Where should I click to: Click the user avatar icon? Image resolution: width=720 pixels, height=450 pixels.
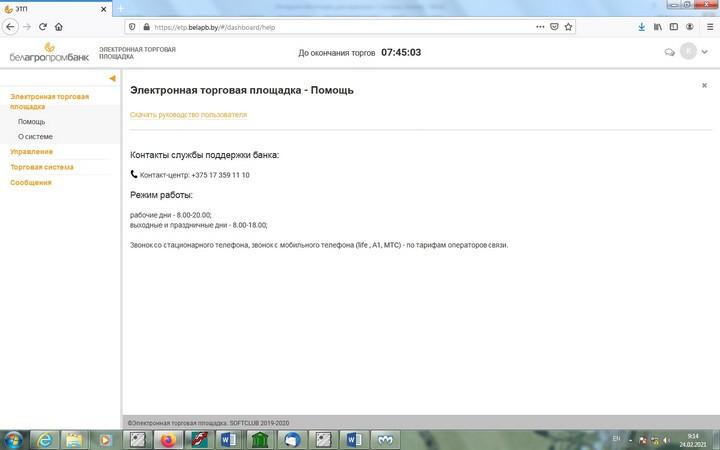click(x=688, y=52)
